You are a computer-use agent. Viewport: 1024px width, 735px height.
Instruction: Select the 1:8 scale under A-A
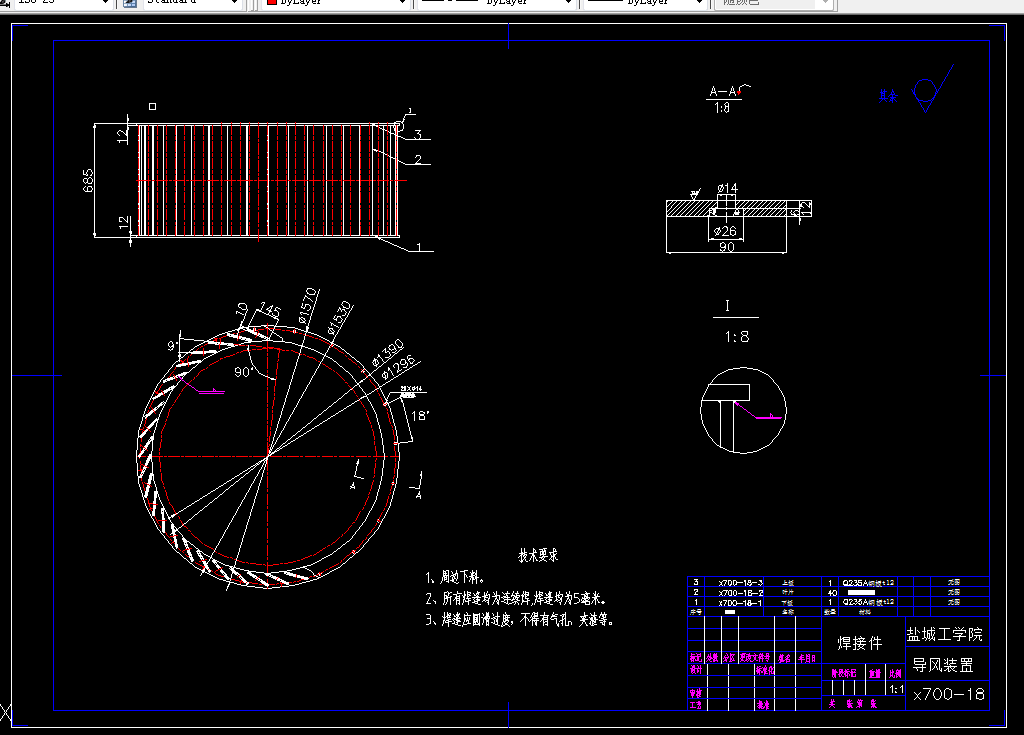click(x=722, y=108)
